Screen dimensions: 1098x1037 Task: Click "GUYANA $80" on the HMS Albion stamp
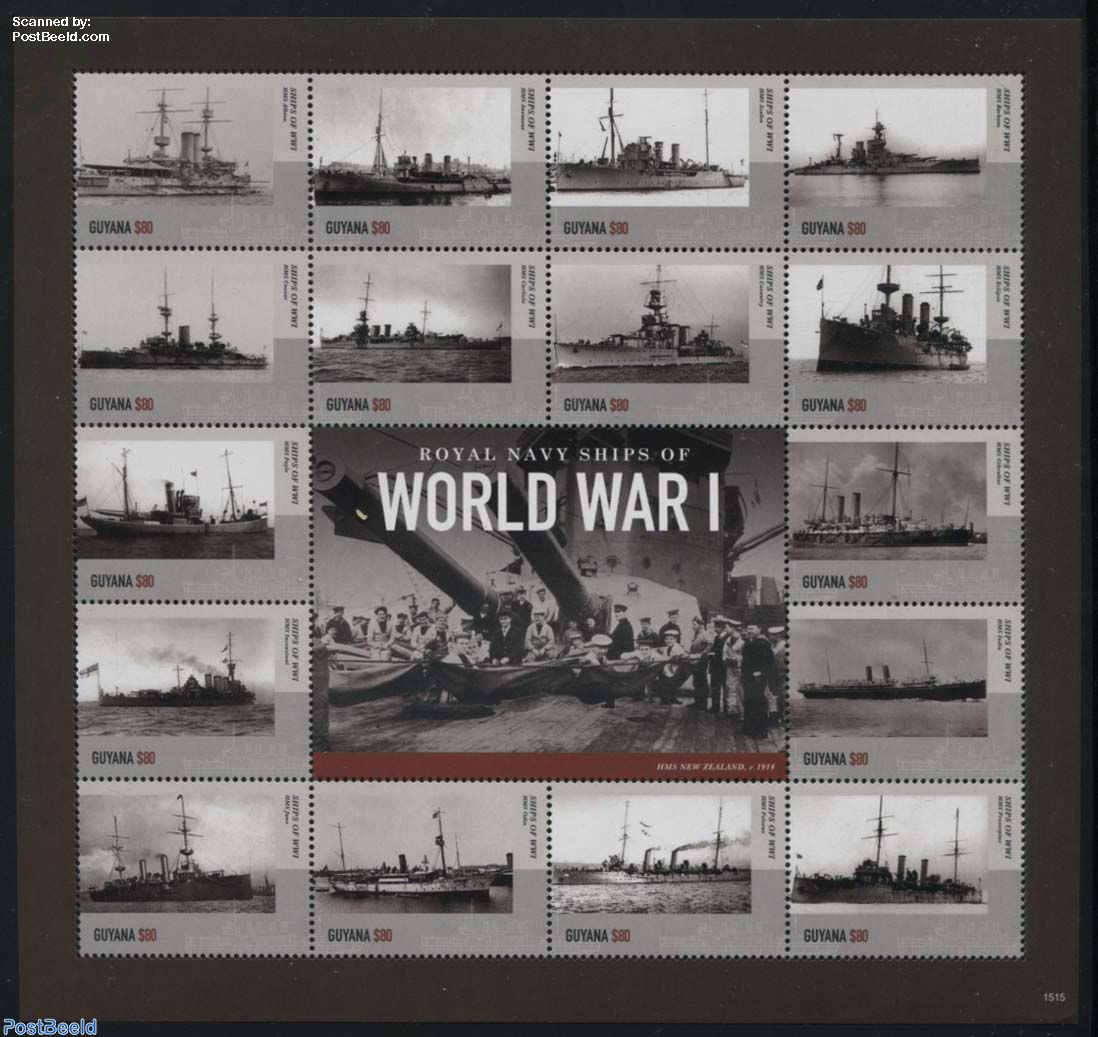tap(120, 228)
